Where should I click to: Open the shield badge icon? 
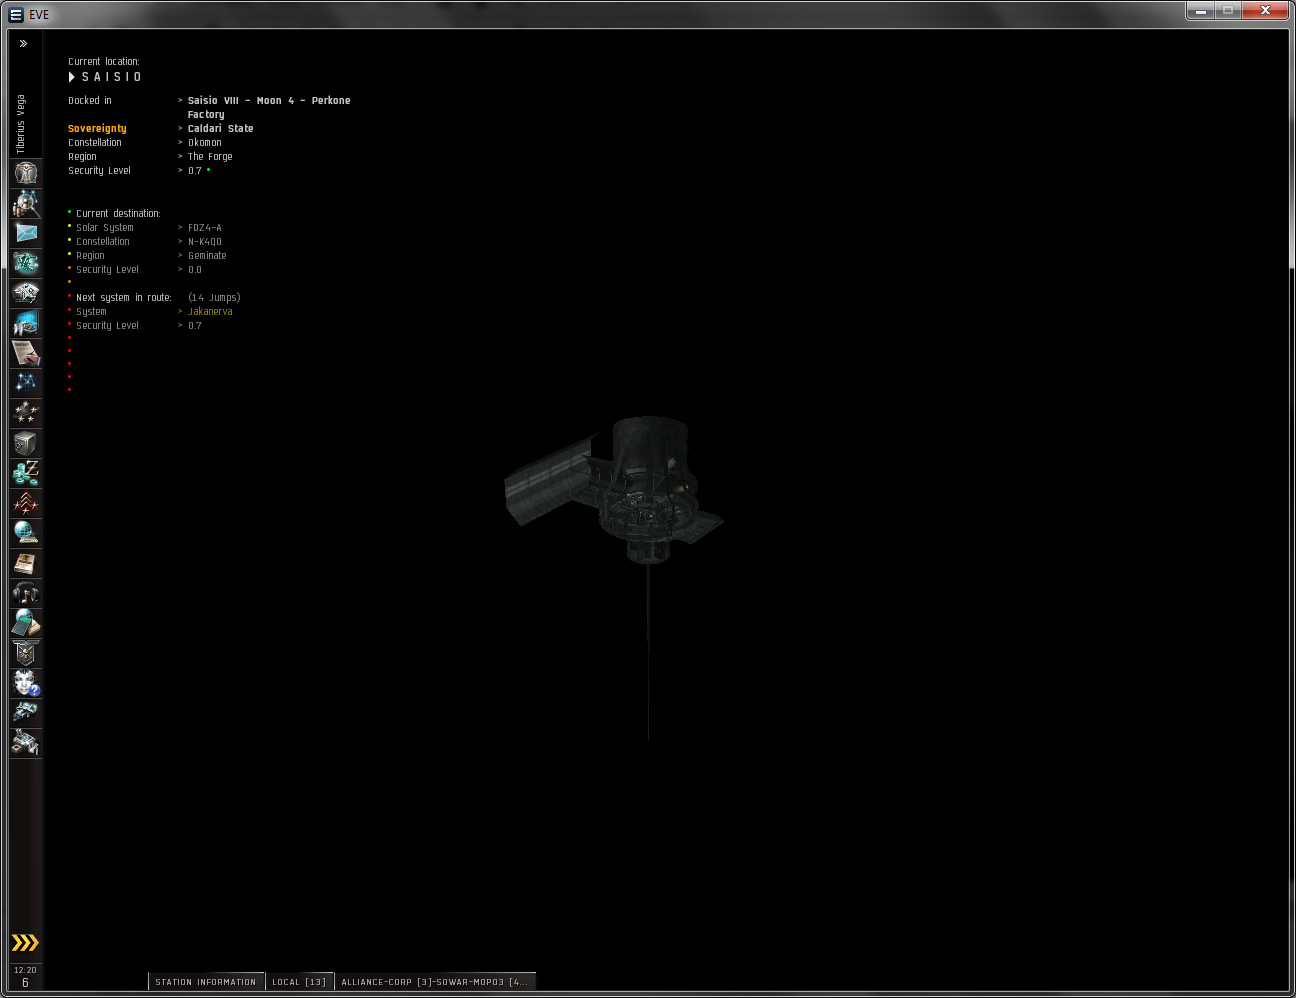click(x=26, y=653)
